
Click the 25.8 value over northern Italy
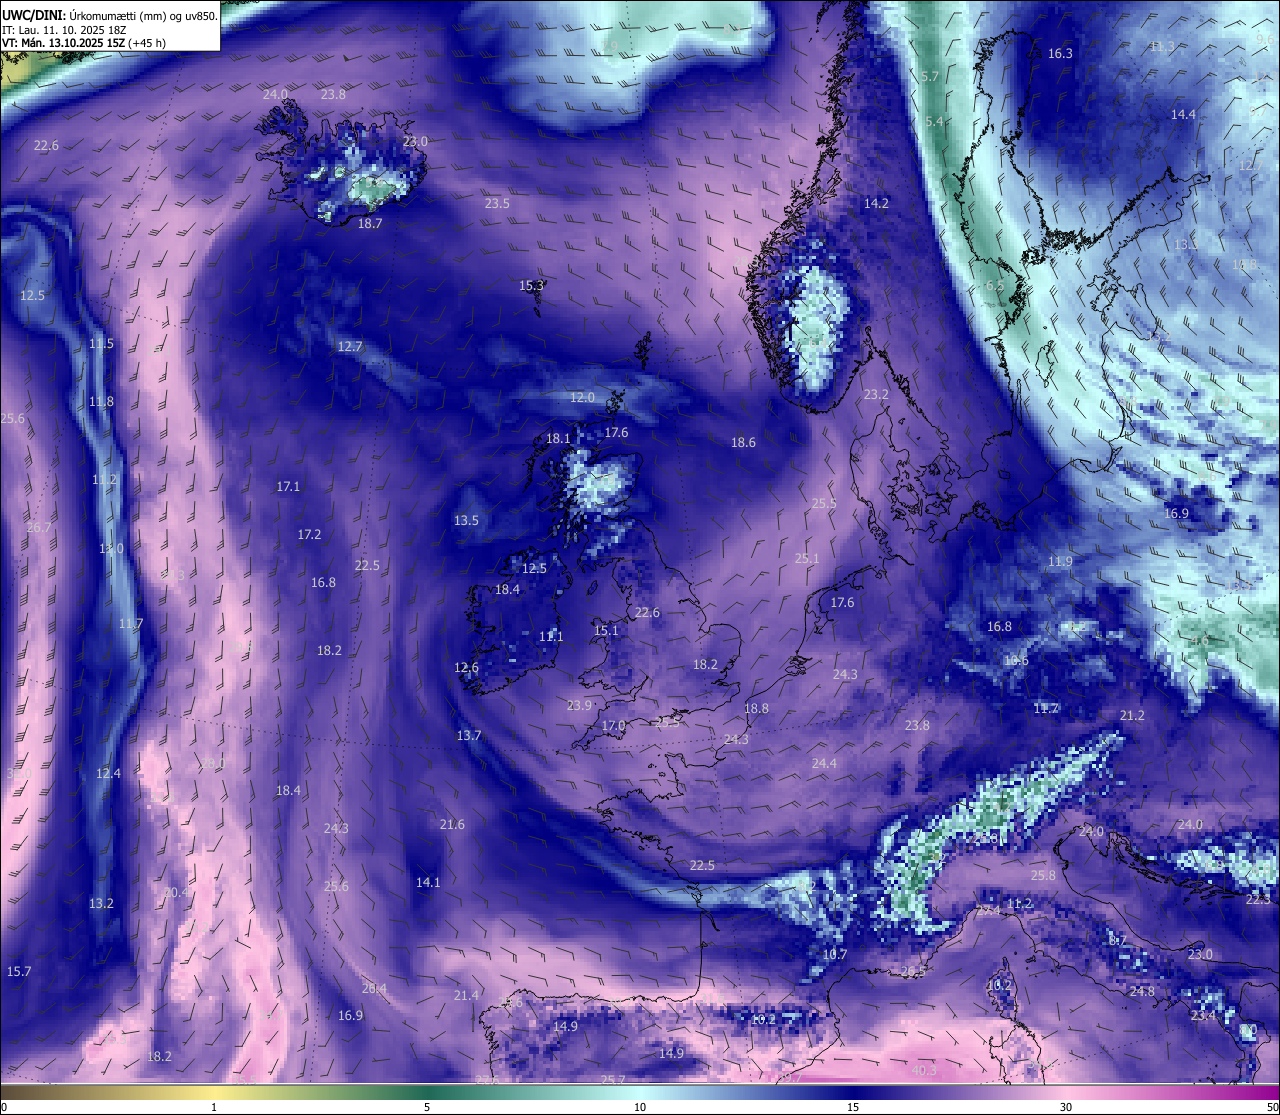[1043, 875]
